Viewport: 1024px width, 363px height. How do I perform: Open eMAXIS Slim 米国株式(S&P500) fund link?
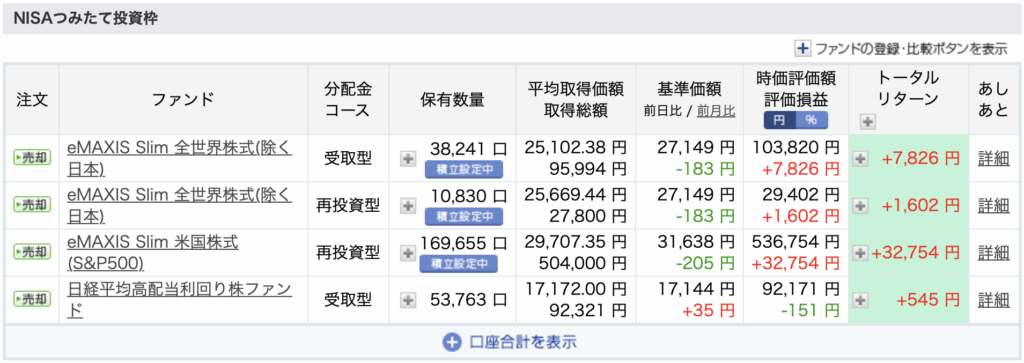click(153, 252)
